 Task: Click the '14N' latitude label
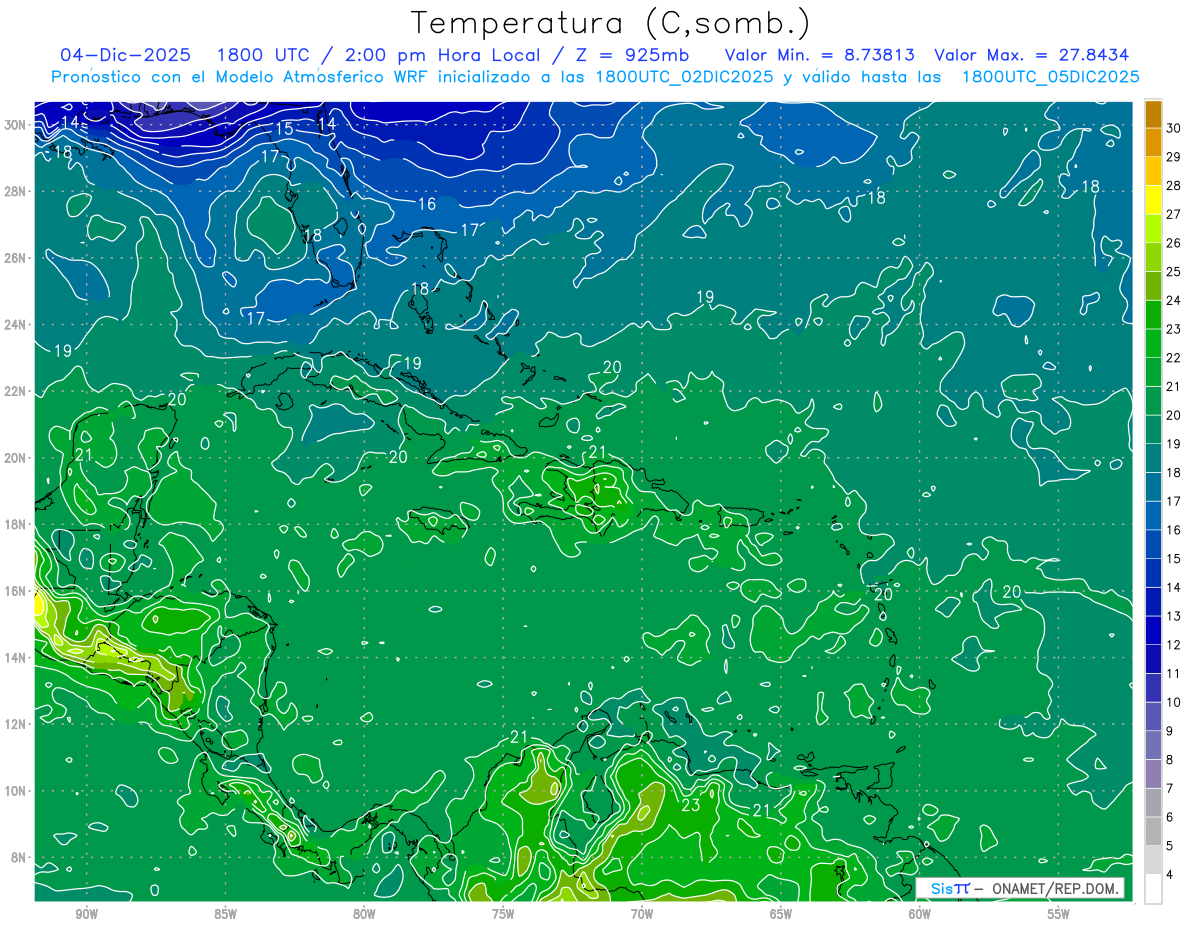[16, 658]
